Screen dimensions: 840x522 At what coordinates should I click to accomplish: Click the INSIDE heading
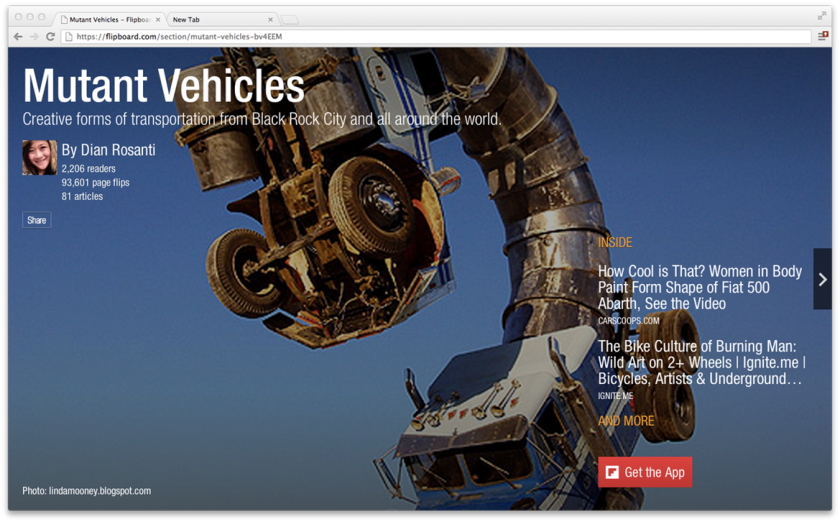point(615,242)
